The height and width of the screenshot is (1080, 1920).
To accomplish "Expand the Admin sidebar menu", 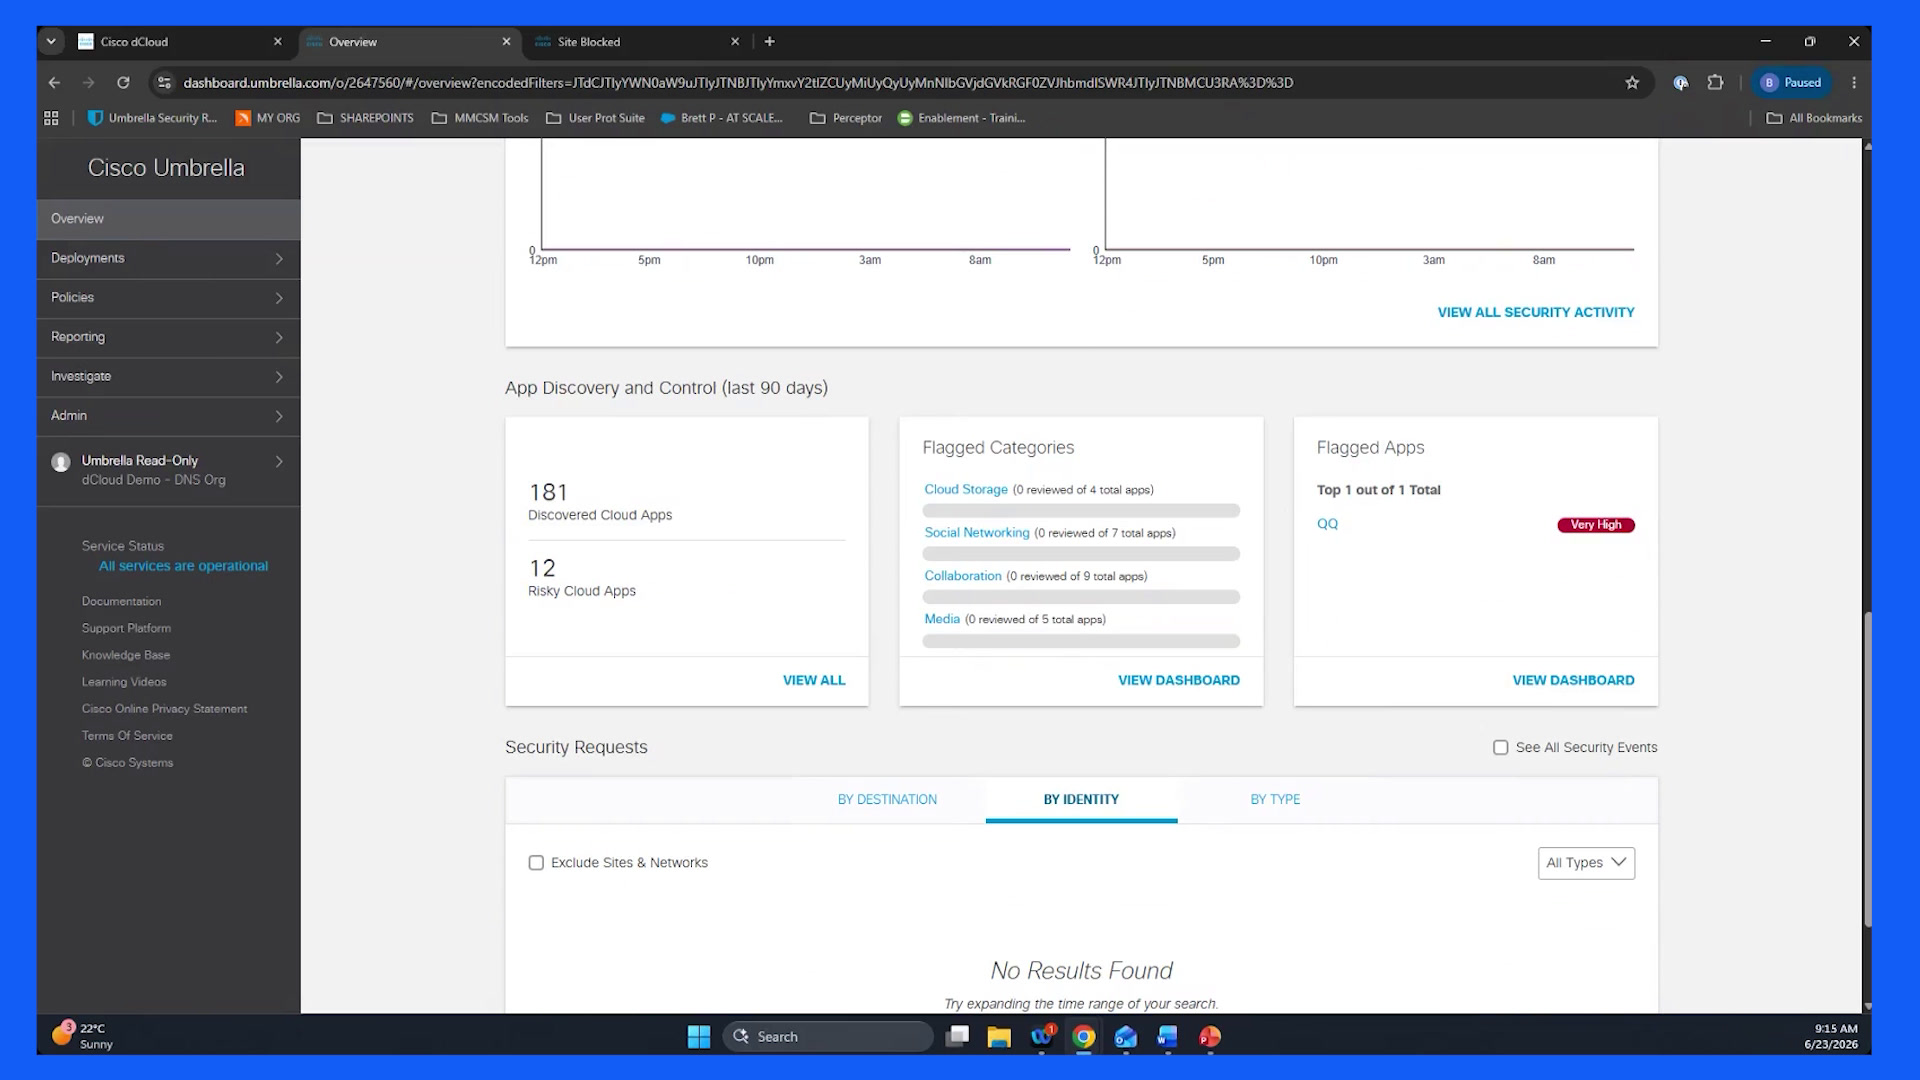I will (168, 416).
